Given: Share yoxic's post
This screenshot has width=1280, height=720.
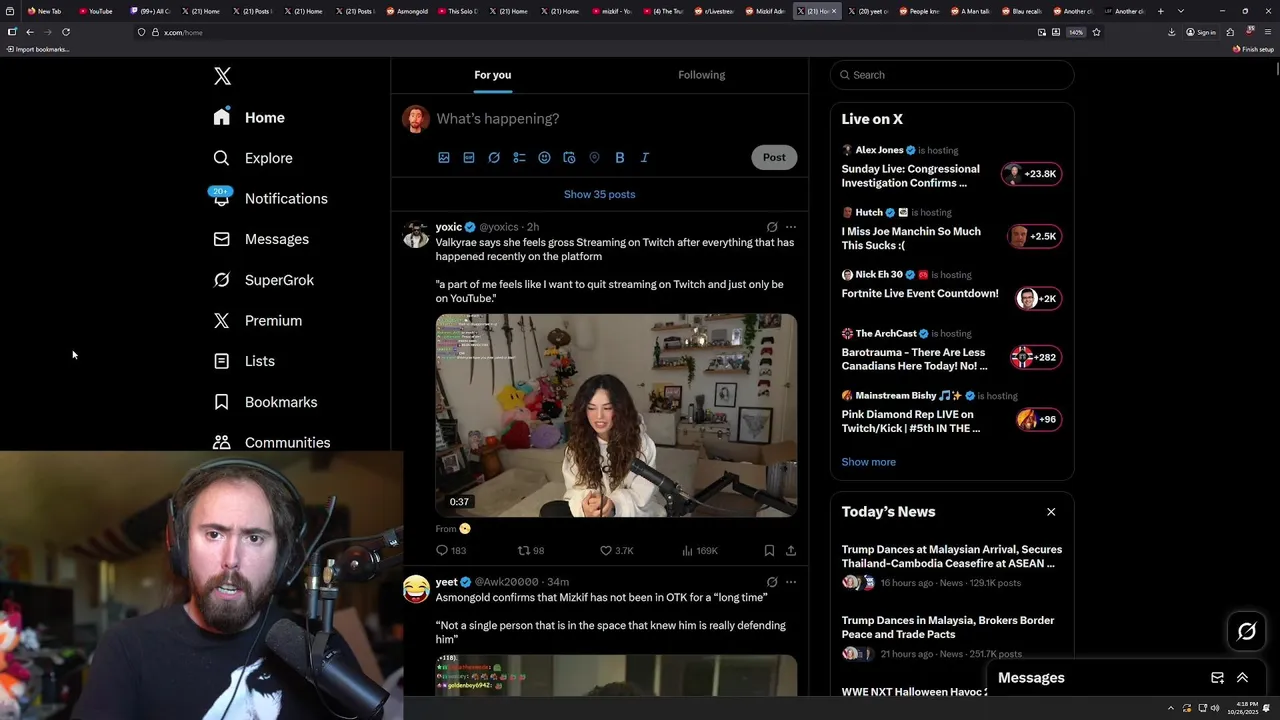Looking at the screenshot, I should (791, 551).
